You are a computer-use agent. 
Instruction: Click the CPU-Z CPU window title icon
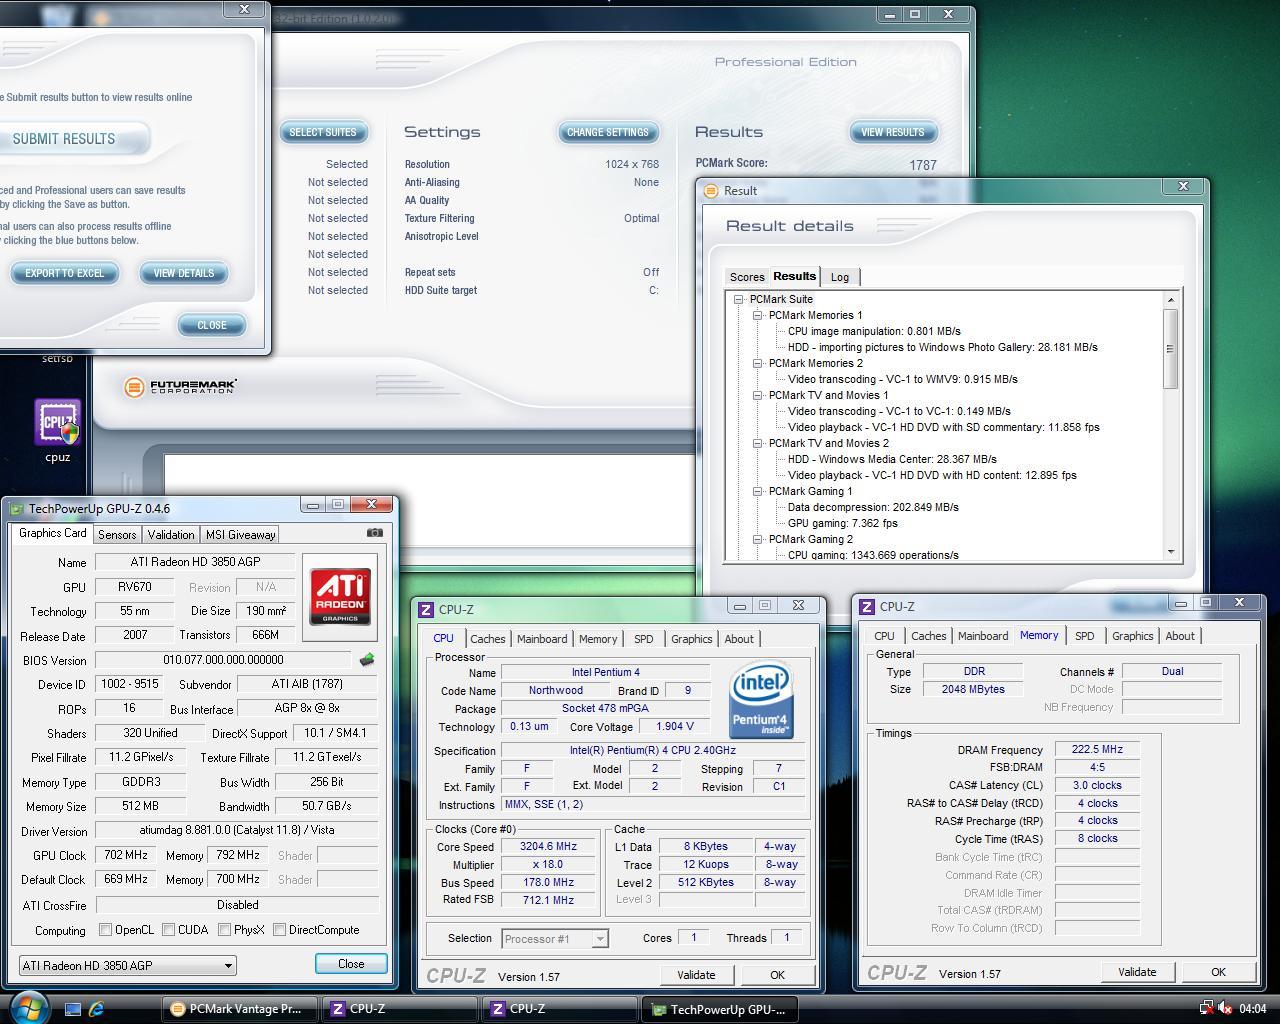pyautogui.click(x=426, y=609)
